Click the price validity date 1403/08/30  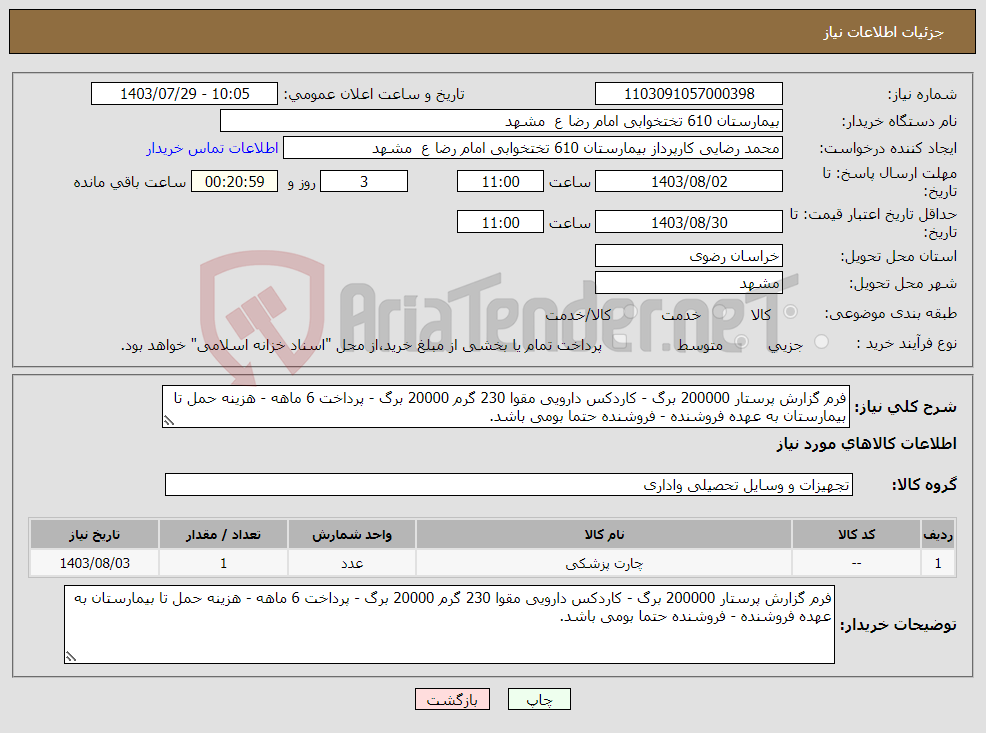pos(689,223)
